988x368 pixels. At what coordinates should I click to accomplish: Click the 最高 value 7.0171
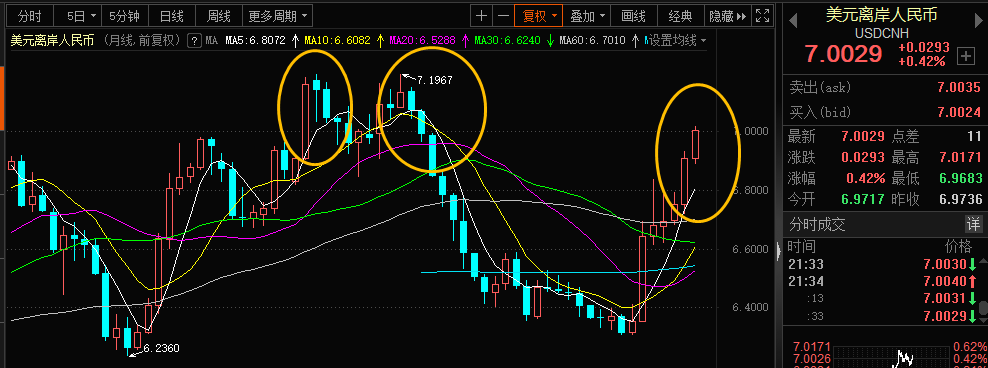[960, 157]
